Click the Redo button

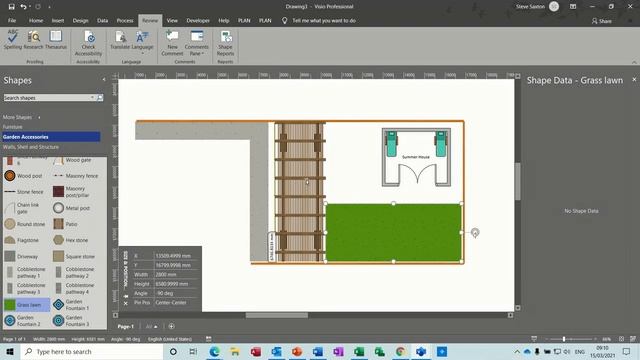38,7
